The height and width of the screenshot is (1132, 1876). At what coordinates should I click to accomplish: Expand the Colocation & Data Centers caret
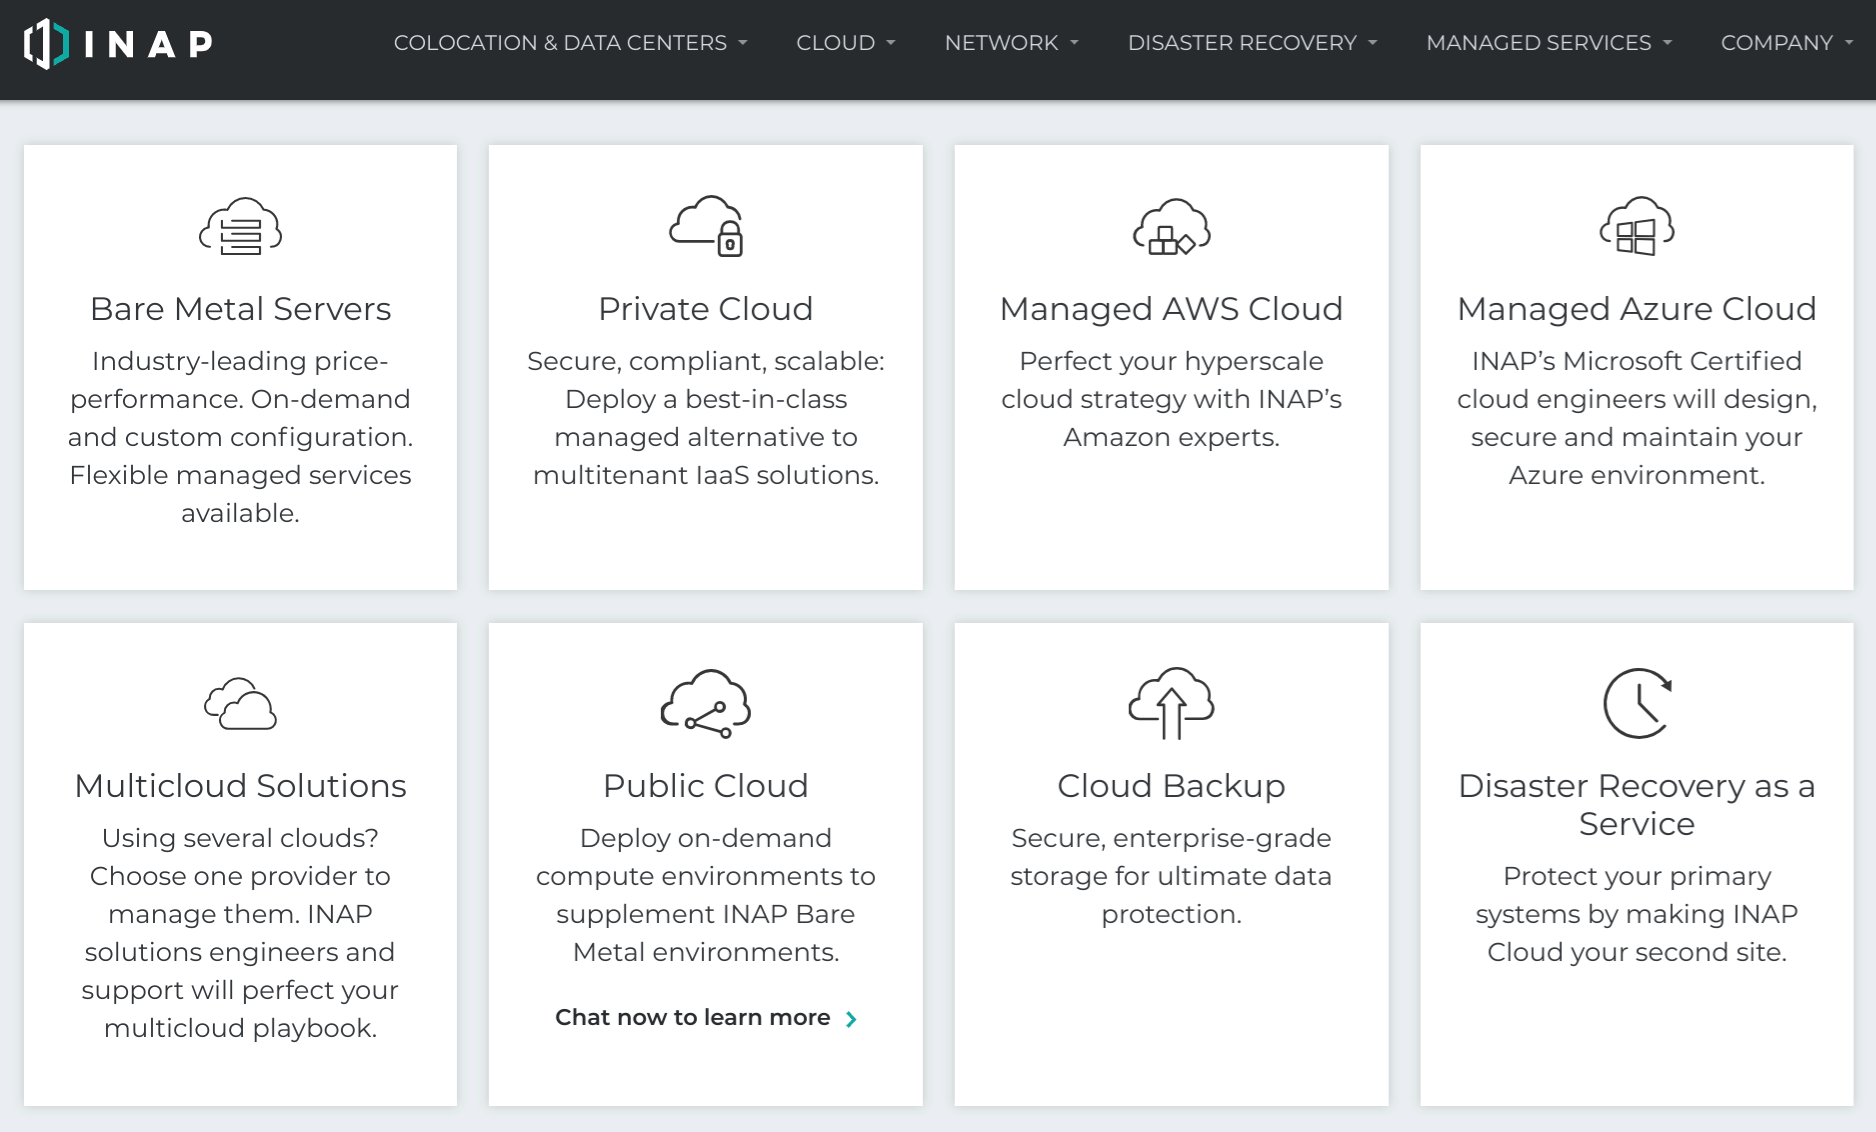pos(743,43)
